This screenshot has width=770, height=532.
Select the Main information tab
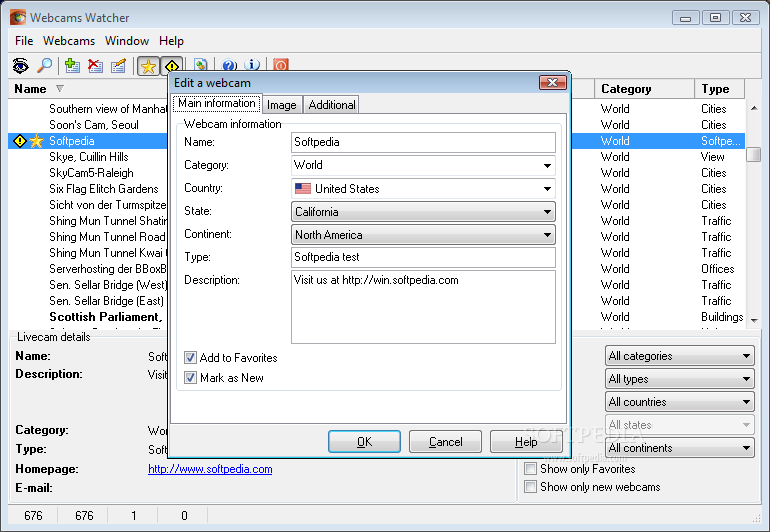point(217,103)
